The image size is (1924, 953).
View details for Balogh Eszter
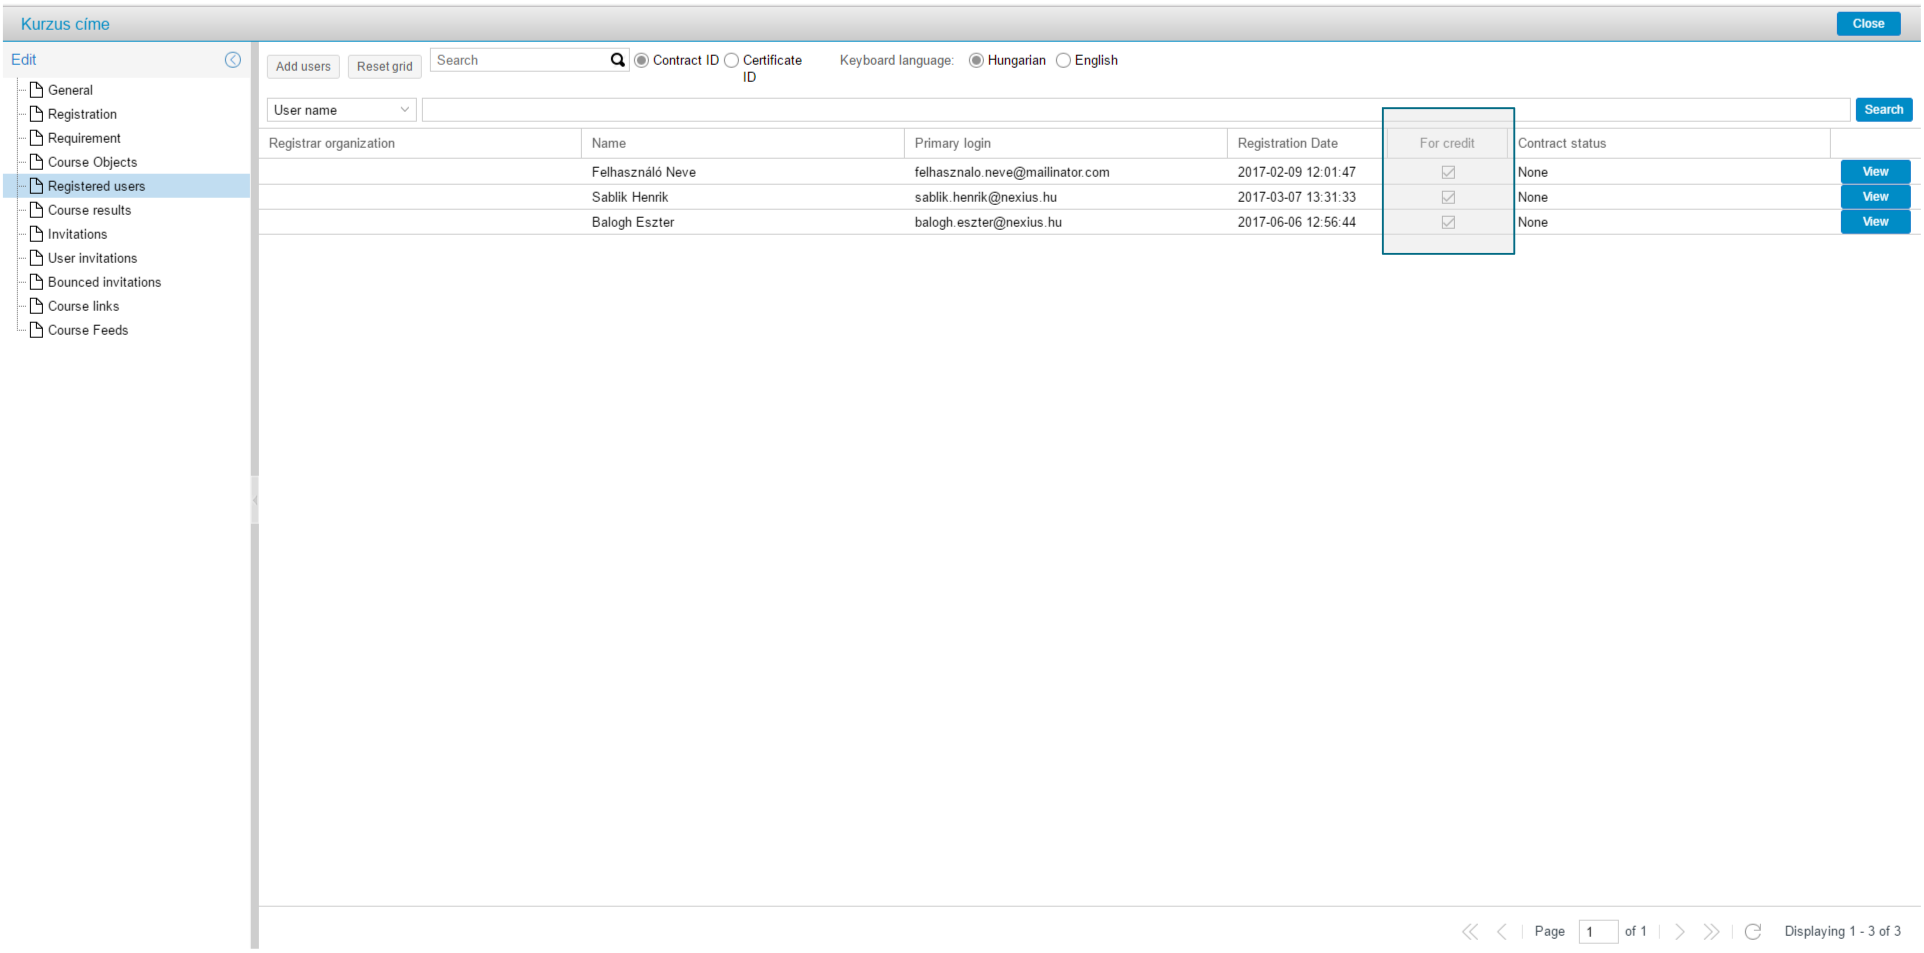tap(1875, 222)
